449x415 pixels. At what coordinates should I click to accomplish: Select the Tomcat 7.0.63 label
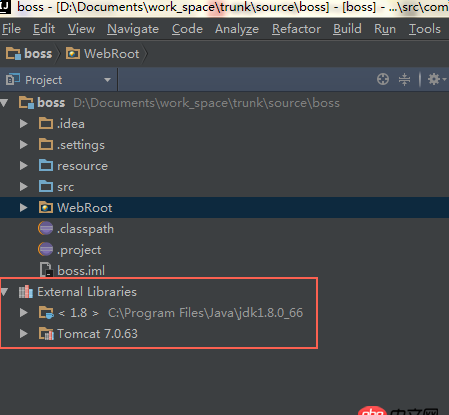(x=97, y=334)
